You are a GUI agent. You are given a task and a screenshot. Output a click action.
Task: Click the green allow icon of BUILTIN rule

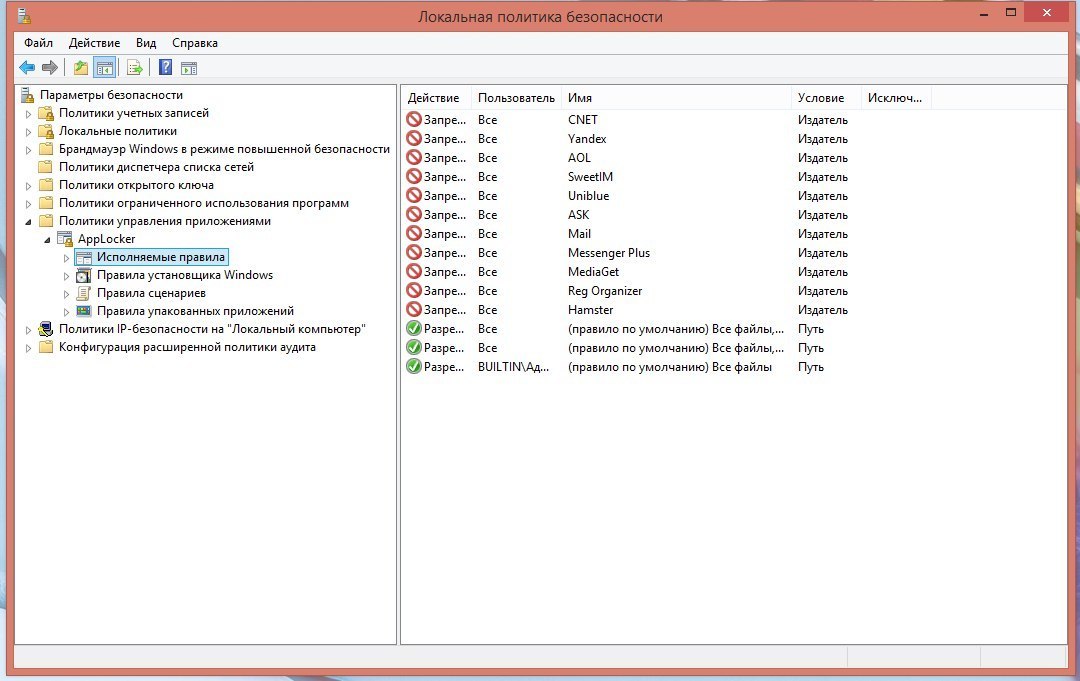(x=414, y=367)
